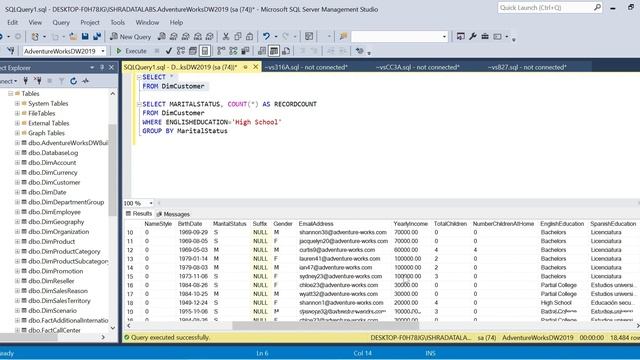Click Disconnect plug icon in Object Explorer
The height and width of the screenshot is (360, 640).
point(38,81)
